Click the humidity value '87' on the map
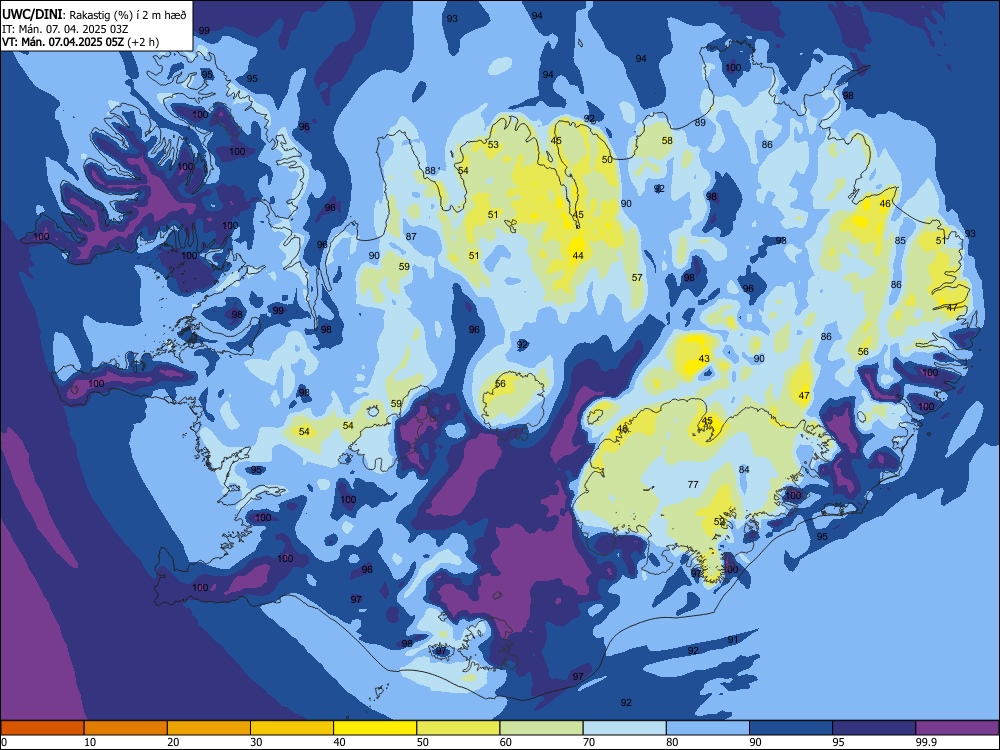The image size is (1000, 750). coord(411,237)
